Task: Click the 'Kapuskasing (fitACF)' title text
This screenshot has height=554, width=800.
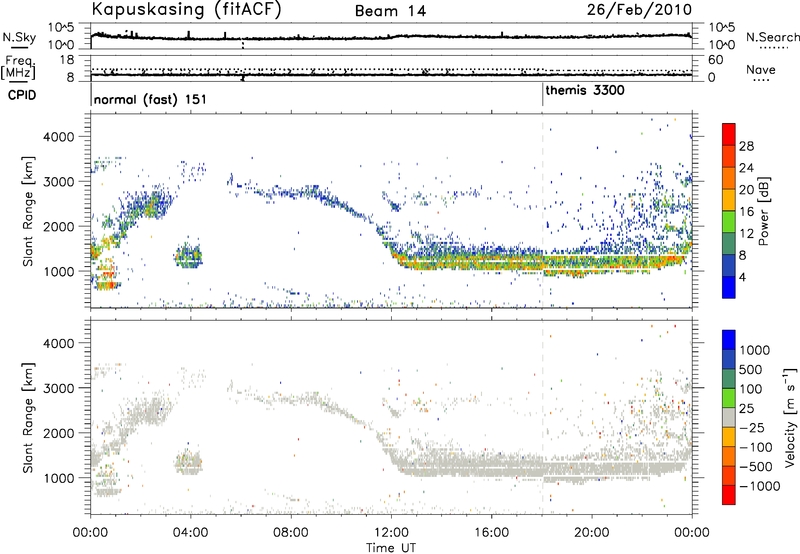Action: click(186, 10)
